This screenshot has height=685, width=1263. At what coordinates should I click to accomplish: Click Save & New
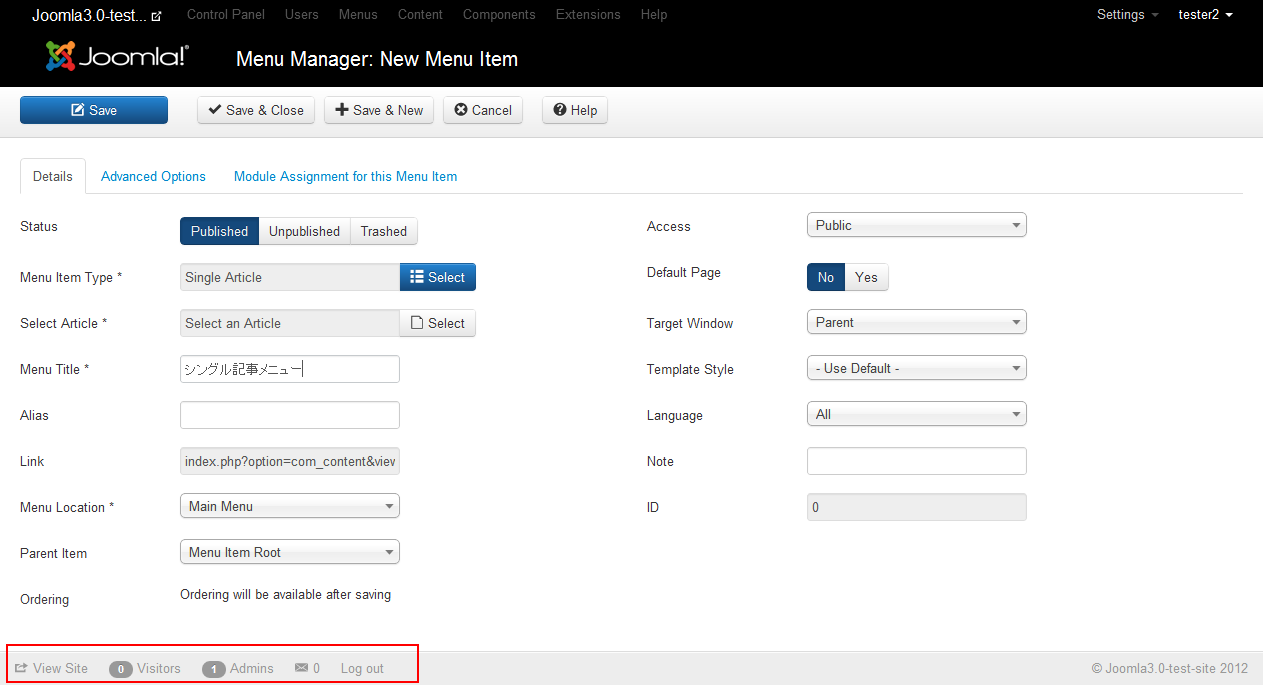(x=379, y=110)
